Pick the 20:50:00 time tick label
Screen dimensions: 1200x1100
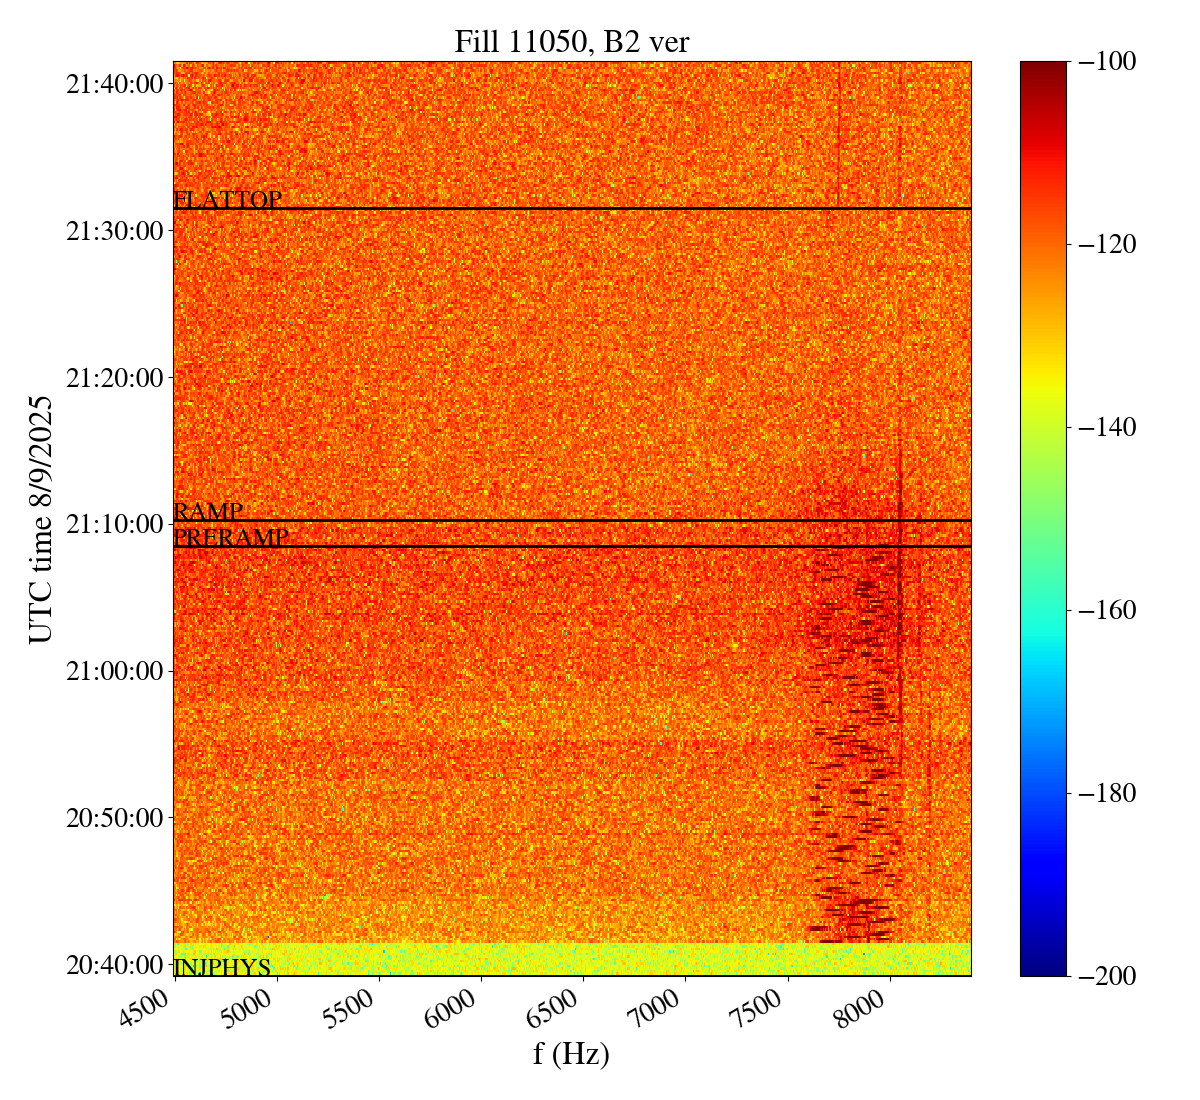coord(114,818)
